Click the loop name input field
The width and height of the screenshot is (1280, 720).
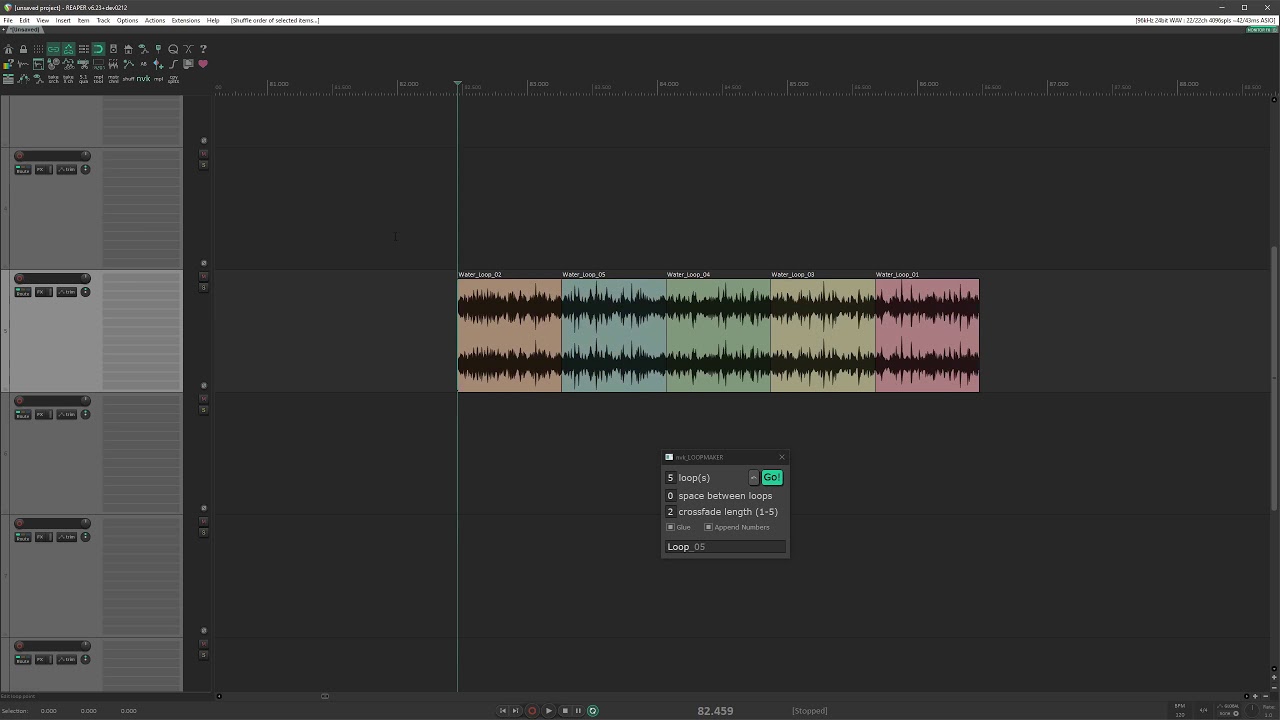(725, 547)
